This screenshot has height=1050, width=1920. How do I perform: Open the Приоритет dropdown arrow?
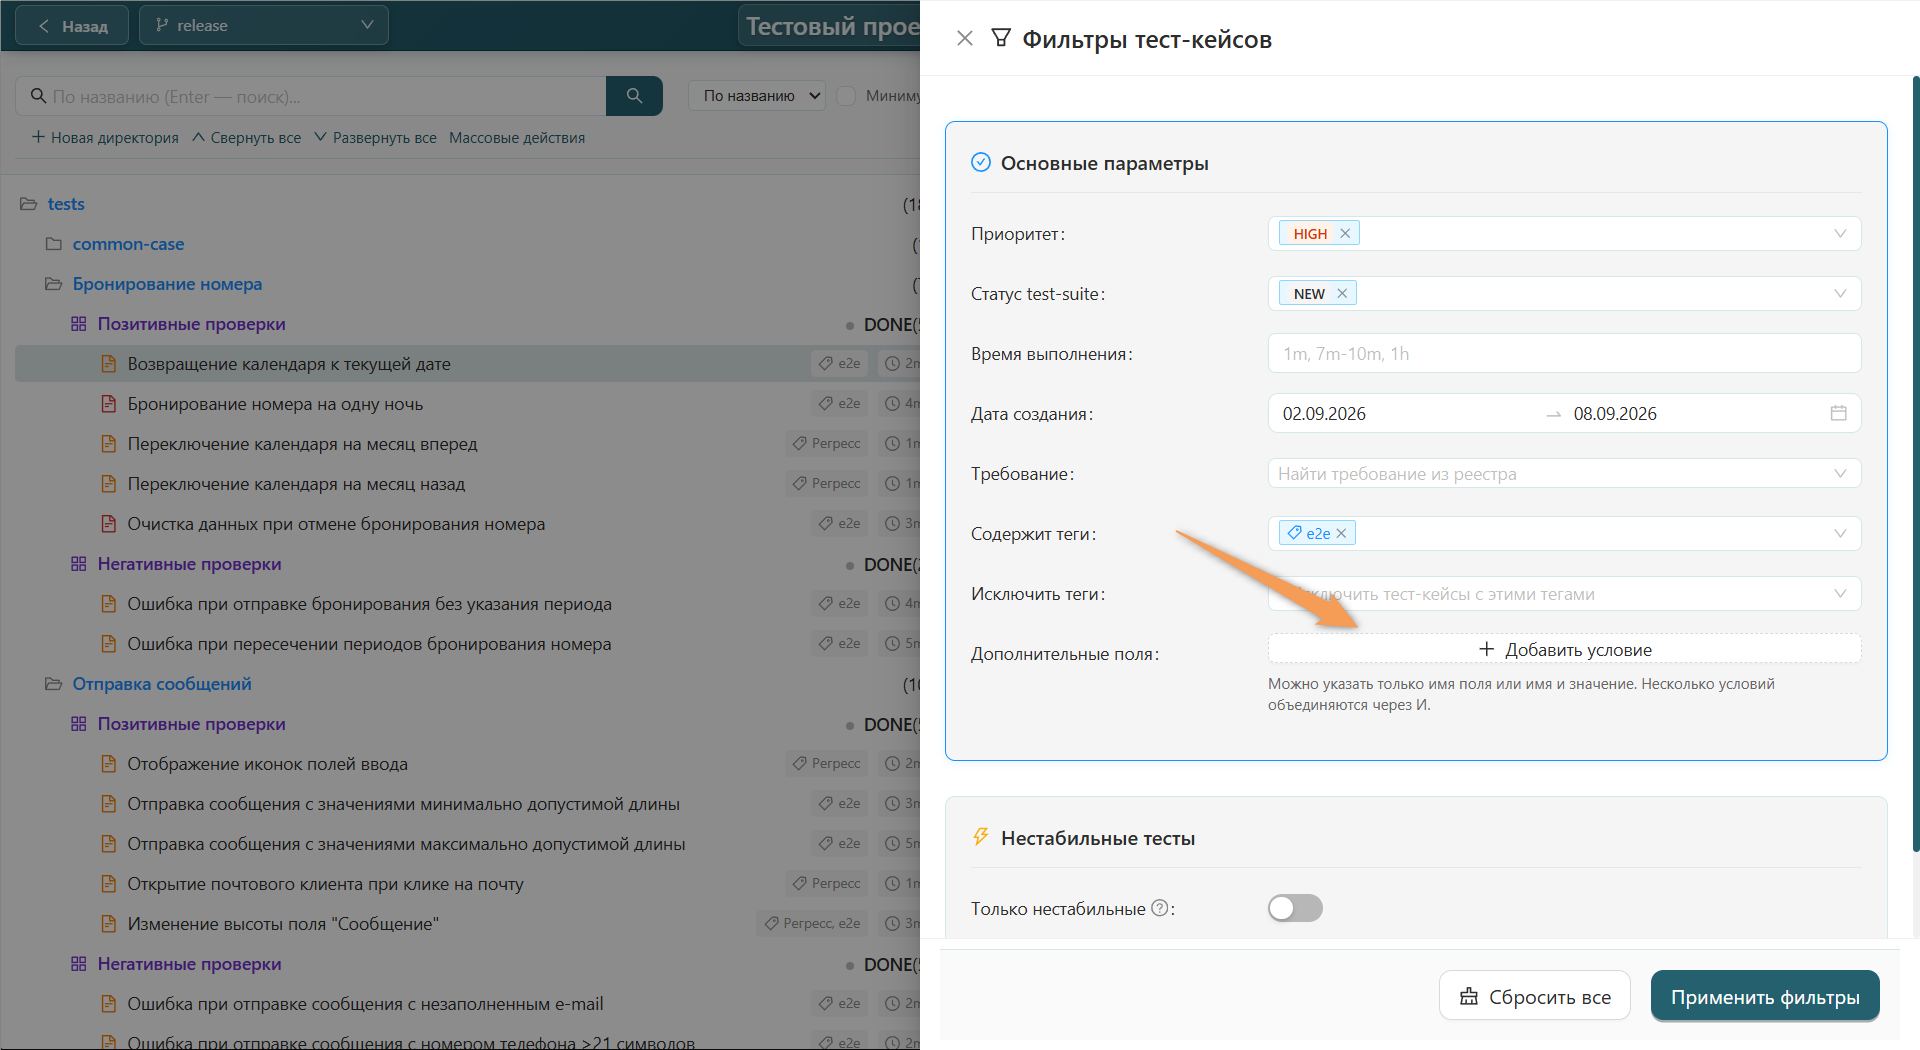[x=1840, y=233]
